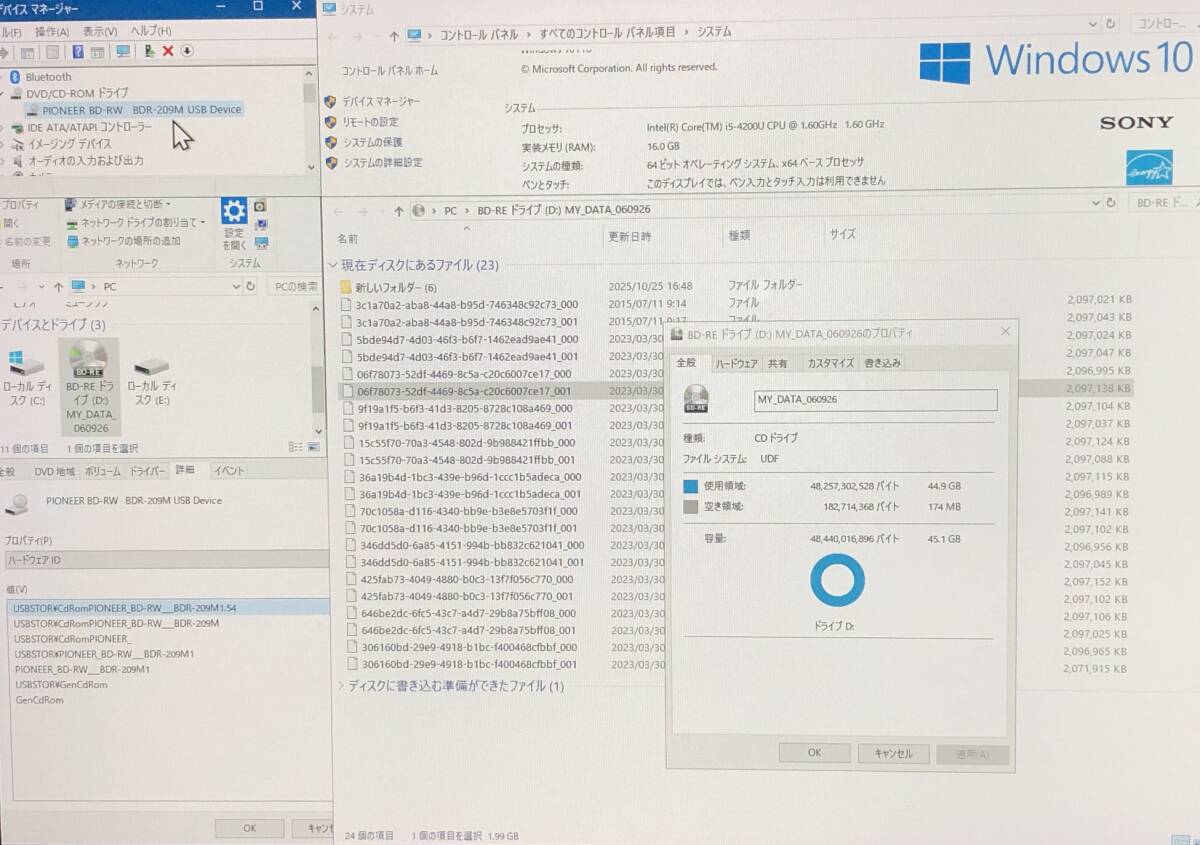Open 表示(V) menu in Device Manager

(x=99, y=32)
